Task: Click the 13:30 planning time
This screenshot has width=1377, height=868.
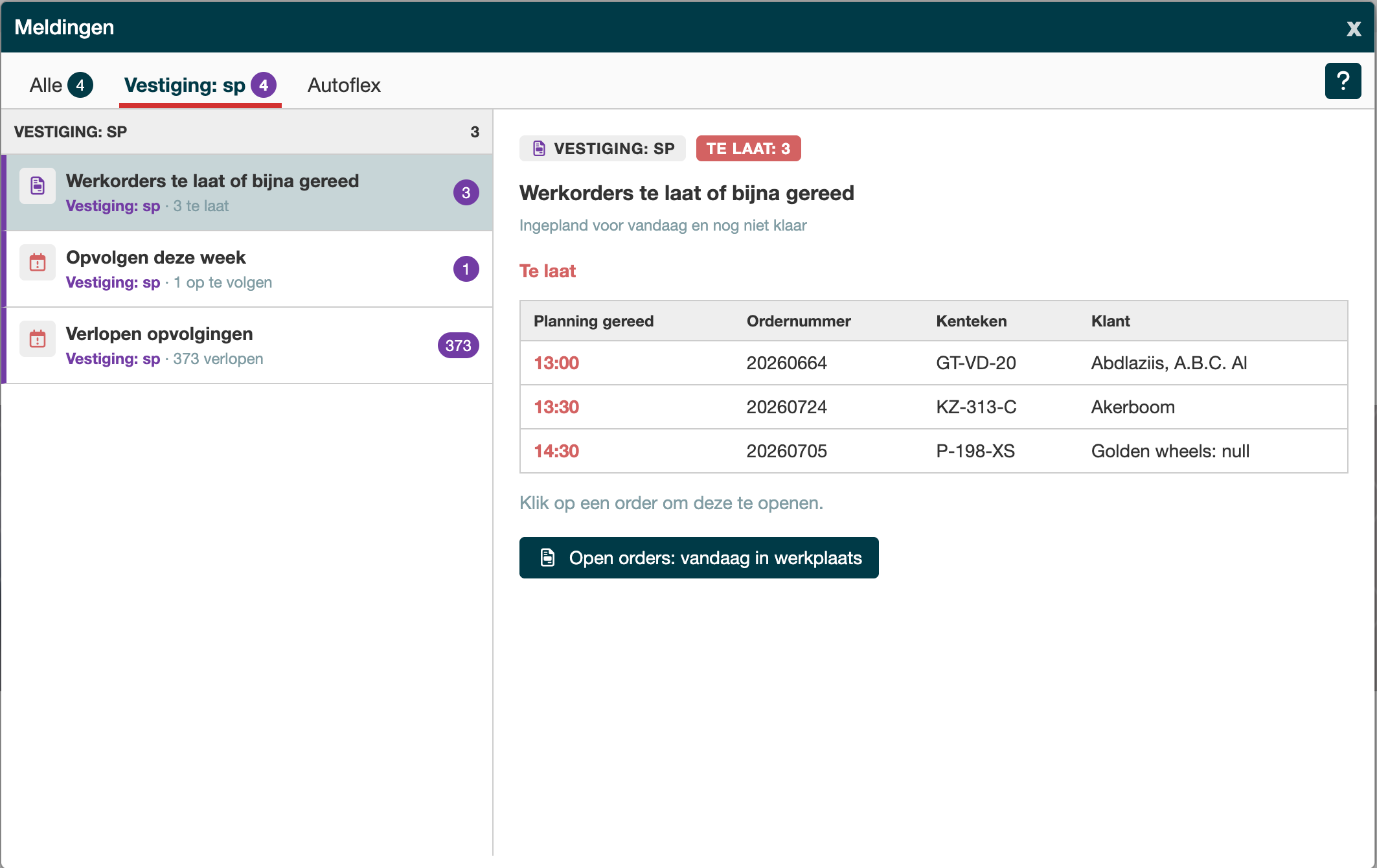Action: click(x=556, y=407)
